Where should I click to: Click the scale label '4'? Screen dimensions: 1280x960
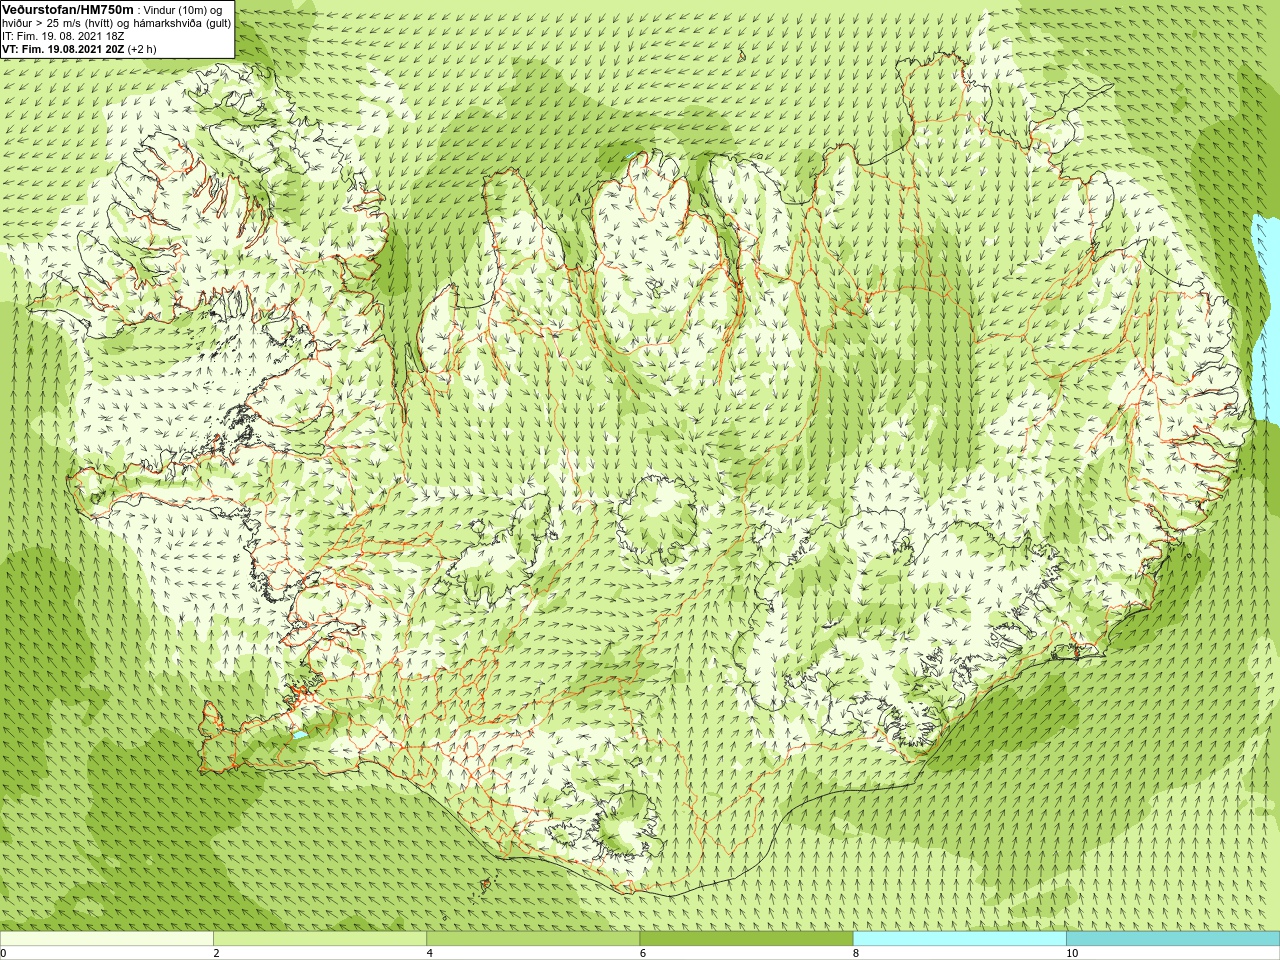[429, 953]
